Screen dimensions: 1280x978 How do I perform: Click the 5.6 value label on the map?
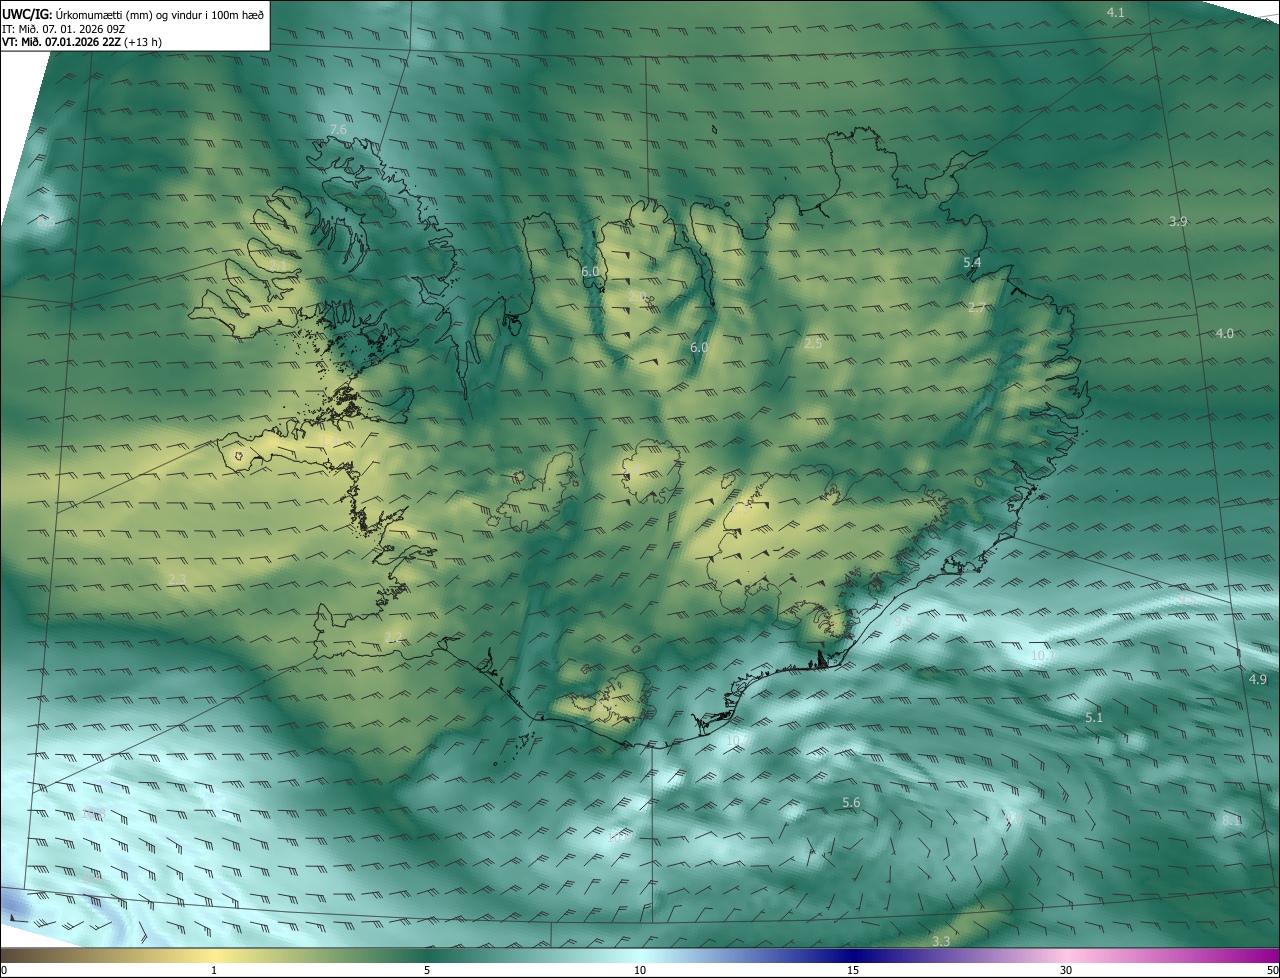851,802
